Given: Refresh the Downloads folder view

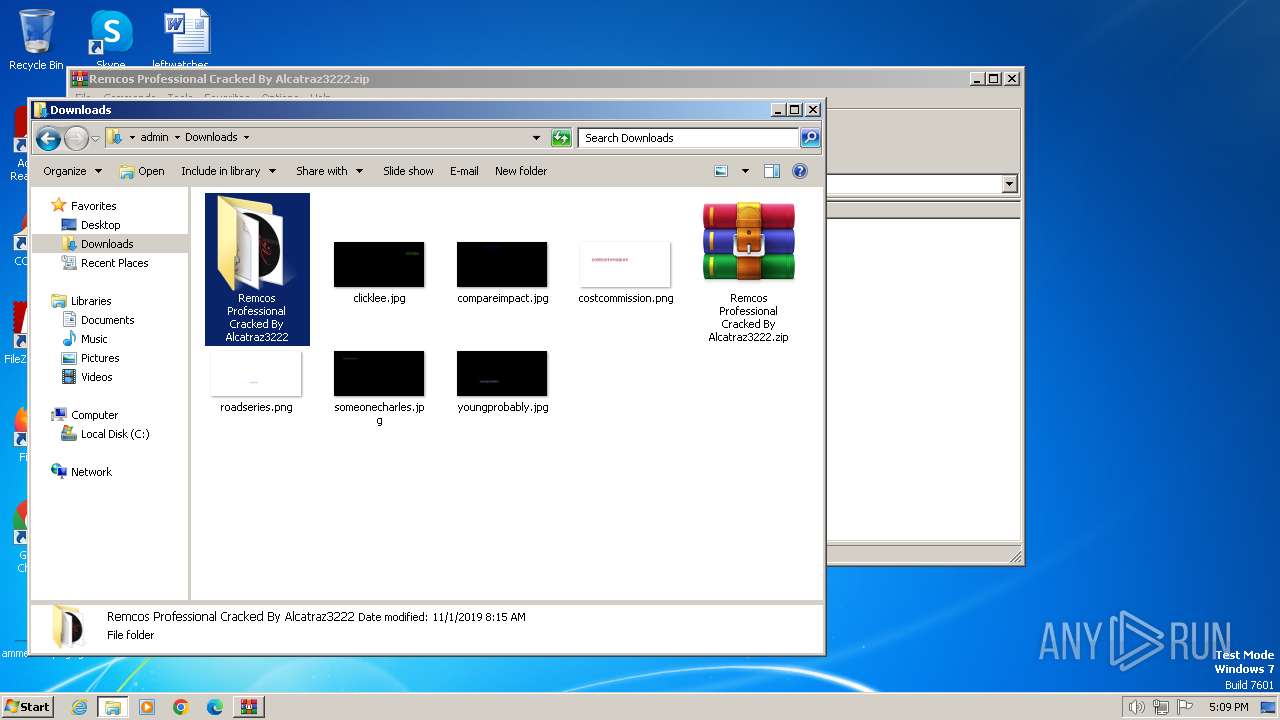Looking at the screenshot, I should pyautogui.click(x=561, y=138).
